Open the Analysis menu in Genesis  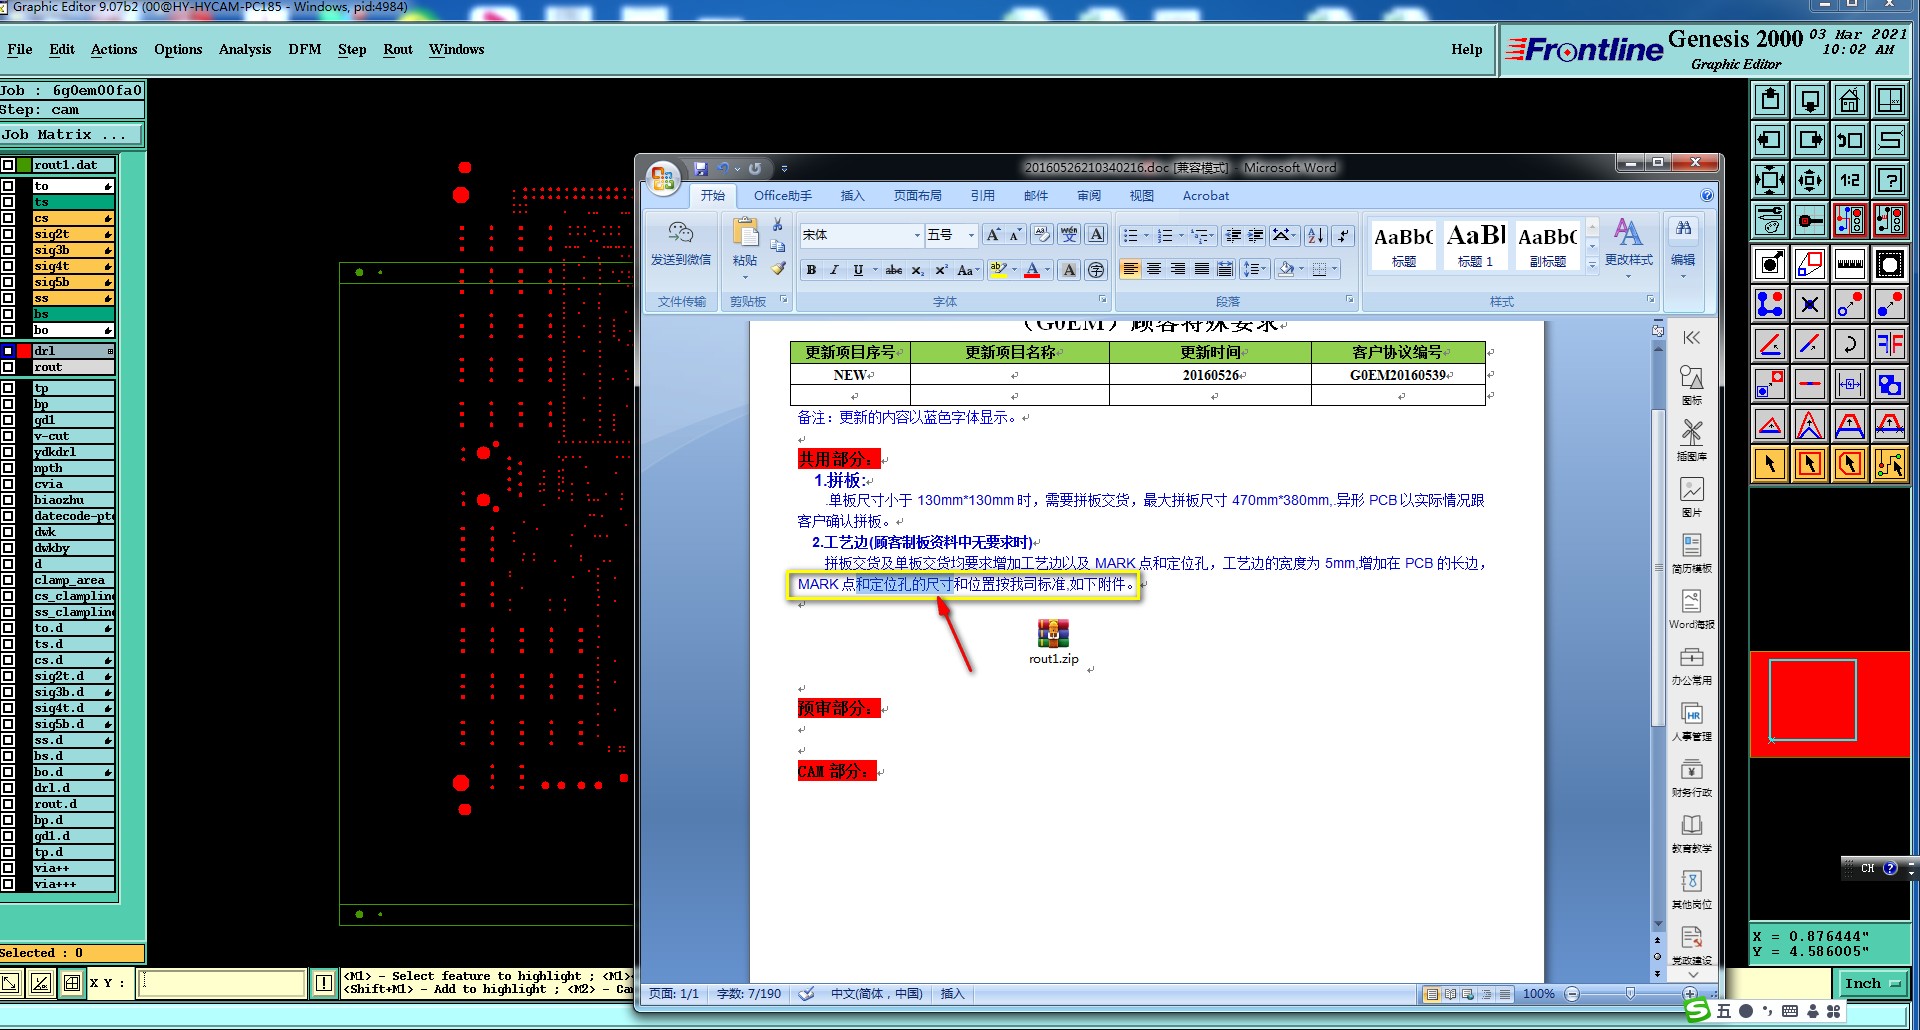click(245, 49)
